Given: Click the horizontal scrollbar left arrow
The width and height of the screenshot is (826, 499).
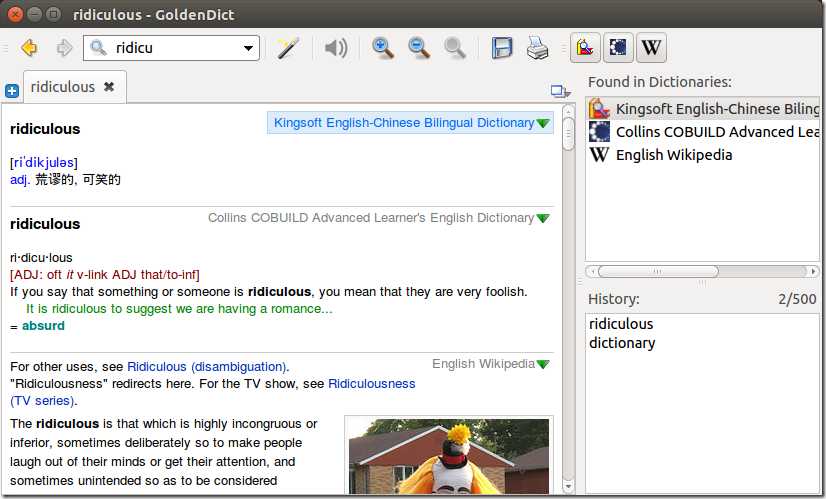Looking at the screenshot, I should click(x=592, y=271).
